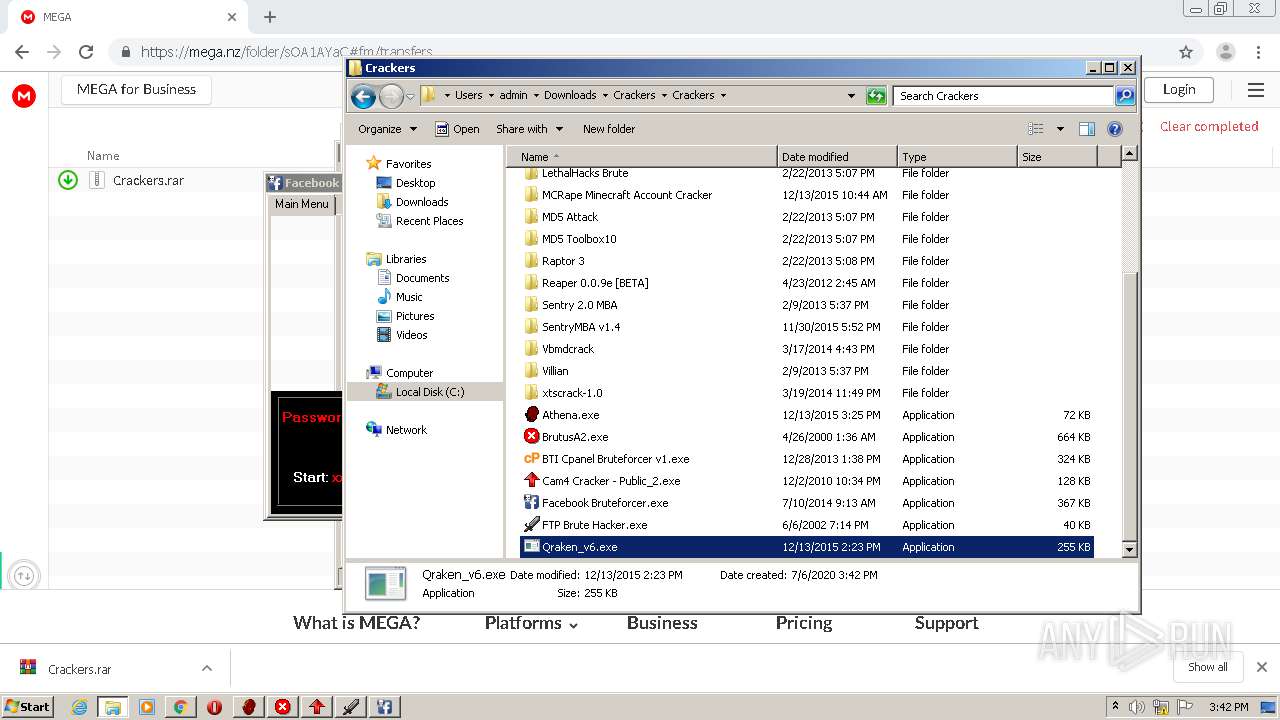Viewport: 1280px width, 720px height.
Task: Expand the Platforms dropdown on MEGA
Action: [x=531, y=623]
